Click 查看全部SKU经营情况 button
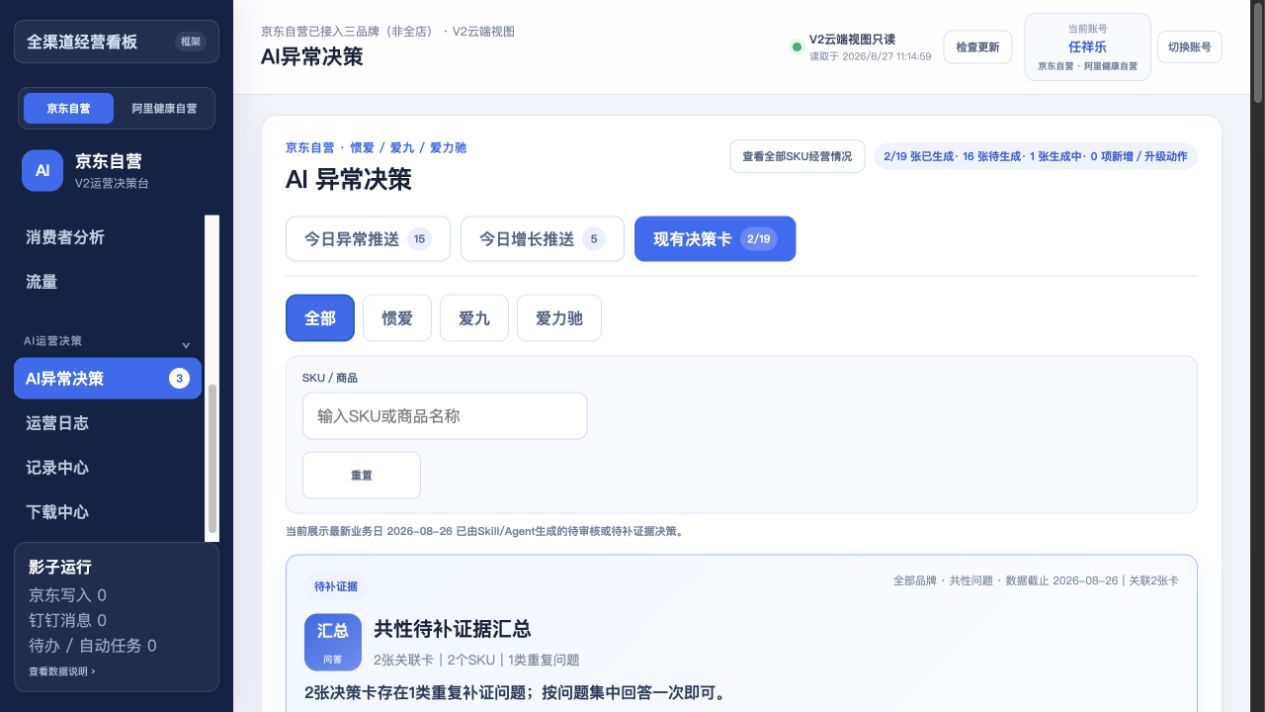Viewport: 1265px width, 712px height. pyautogui.click(x=797, y=157)
